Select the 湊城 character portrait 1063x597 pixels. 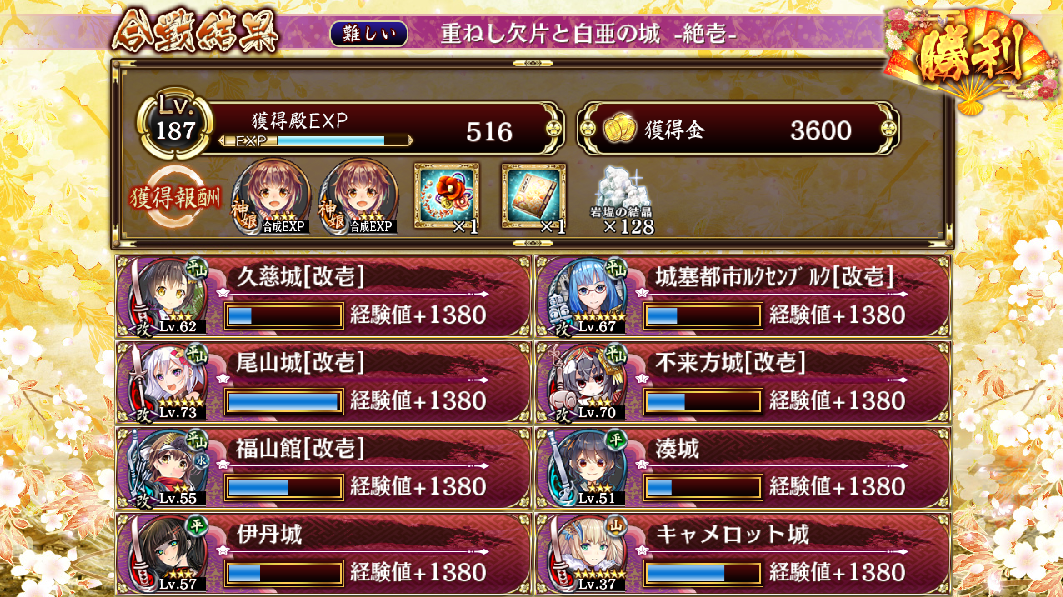pos(587,469)
